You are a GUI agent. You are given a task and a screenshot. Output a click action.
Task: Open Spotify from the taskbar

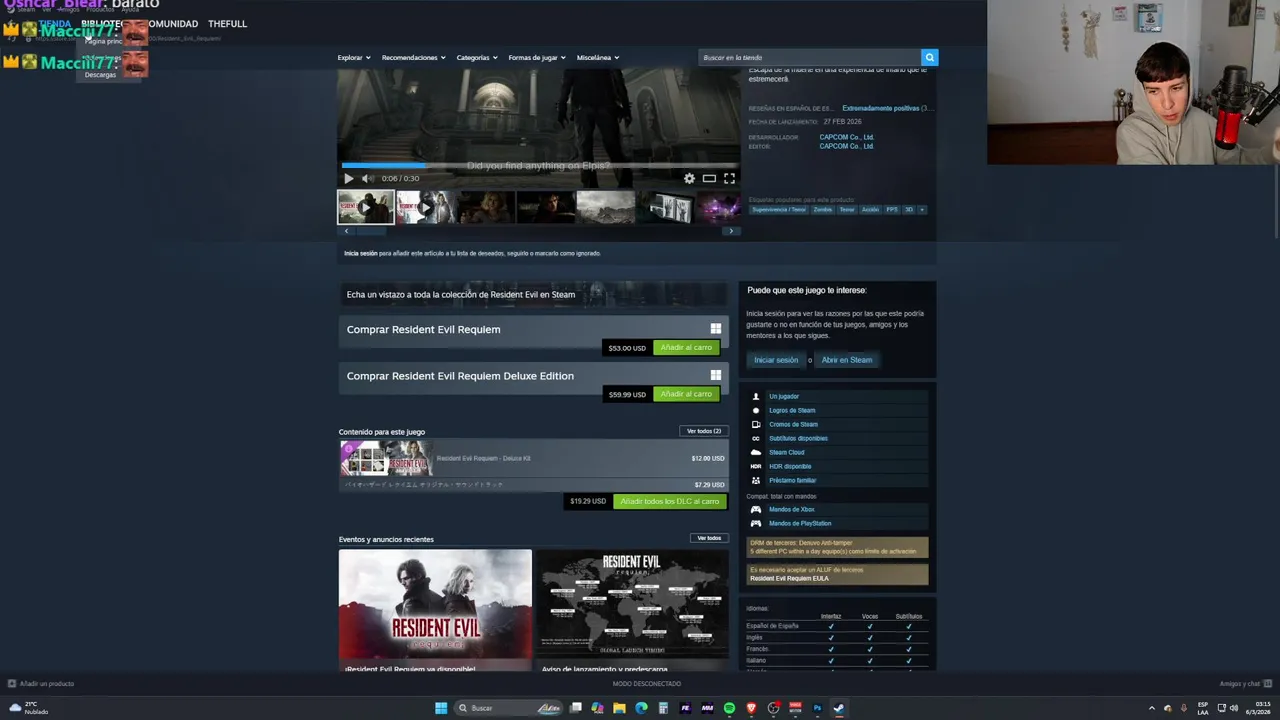[729, 708]
